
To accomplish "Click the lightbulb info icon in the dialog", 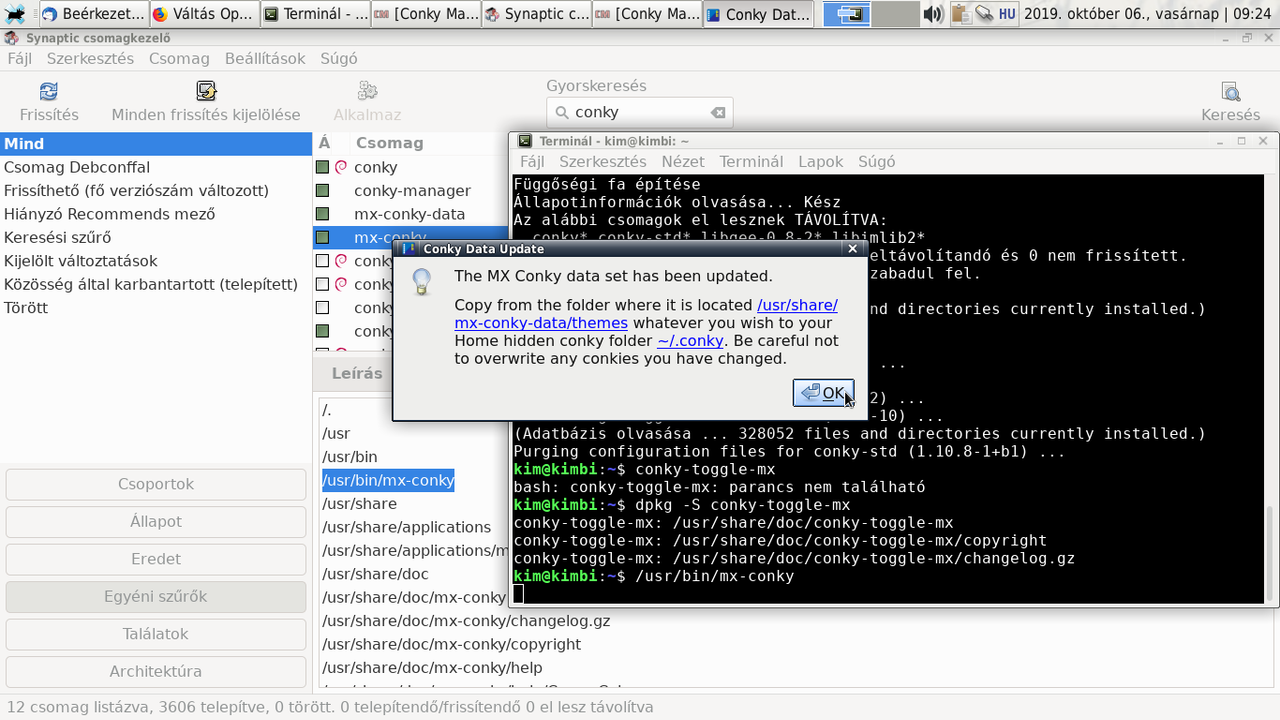I will pos(422,280).
